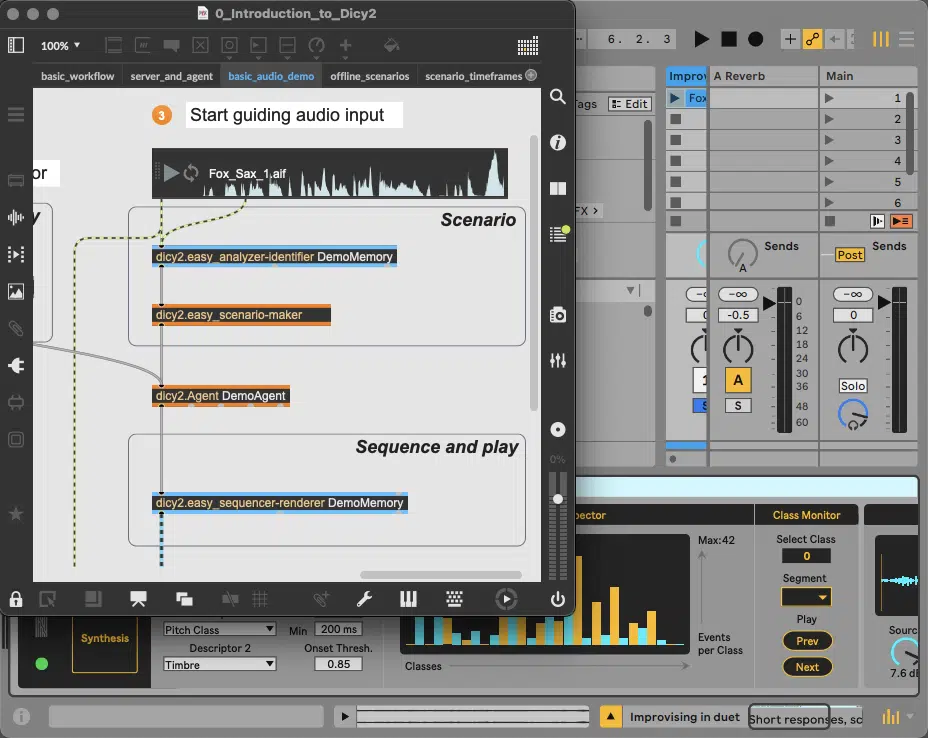Turn on audio with the power icon
Screen dimensions: 928x738
tap(558, 599)
